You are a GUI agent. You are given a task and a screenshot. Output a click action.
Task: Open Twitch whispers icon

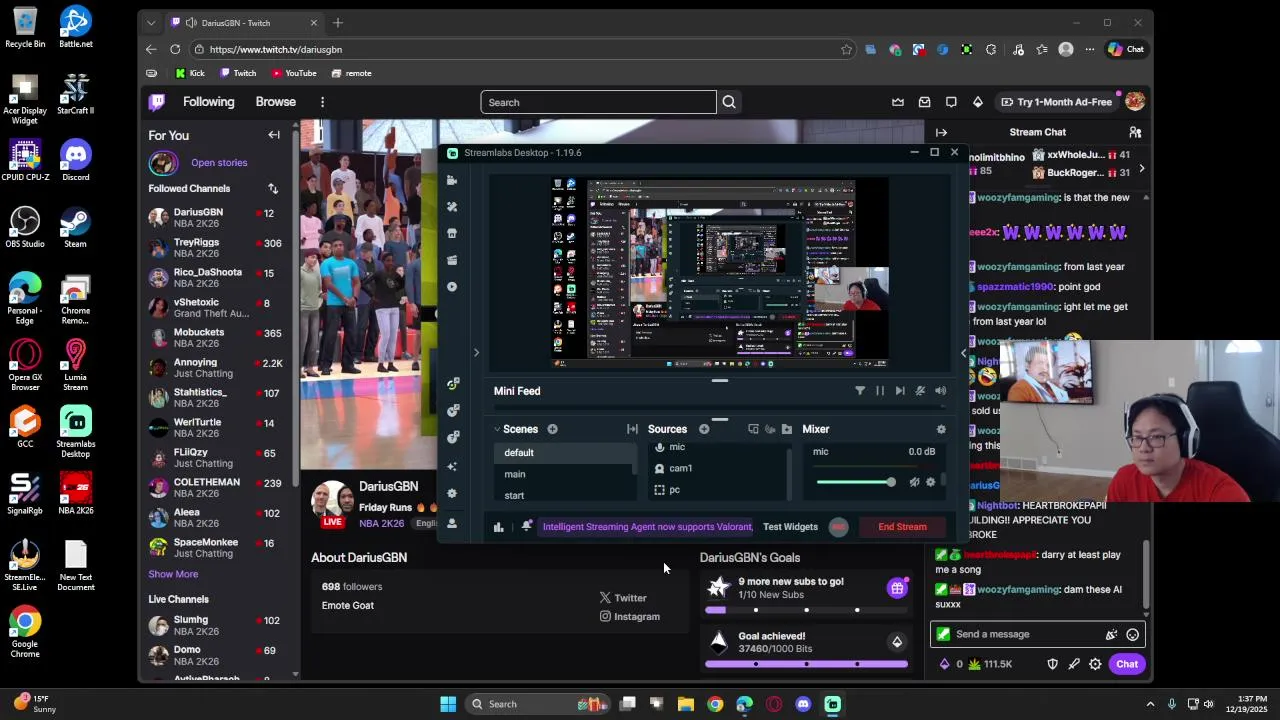(951, 102)
